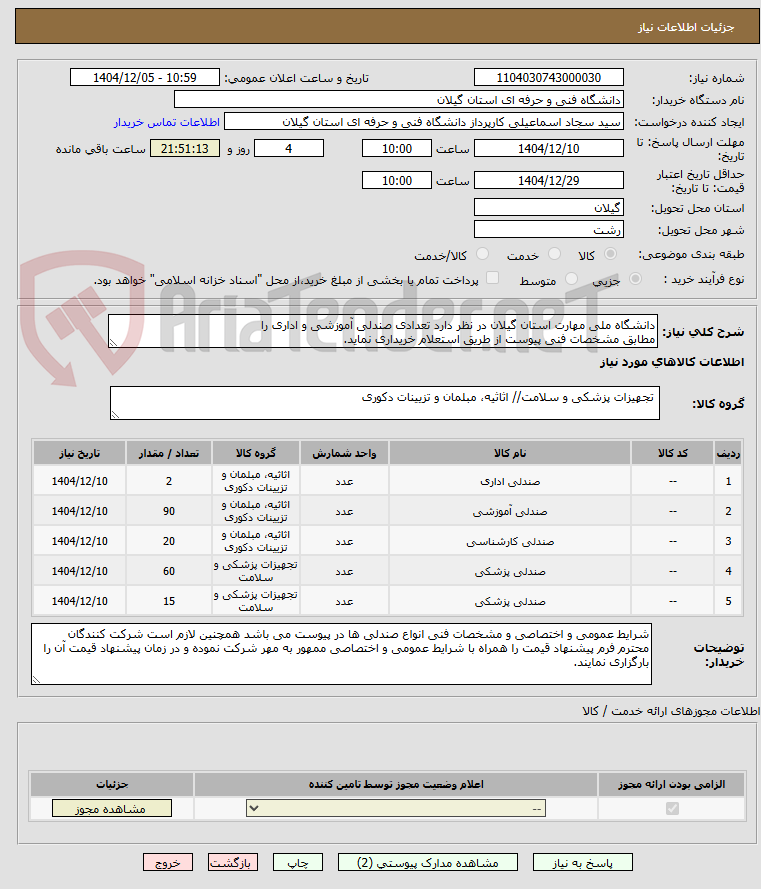761x889 pixels.
Task: Click the remaining time field 21:51:13
Action: click(184, 149)
